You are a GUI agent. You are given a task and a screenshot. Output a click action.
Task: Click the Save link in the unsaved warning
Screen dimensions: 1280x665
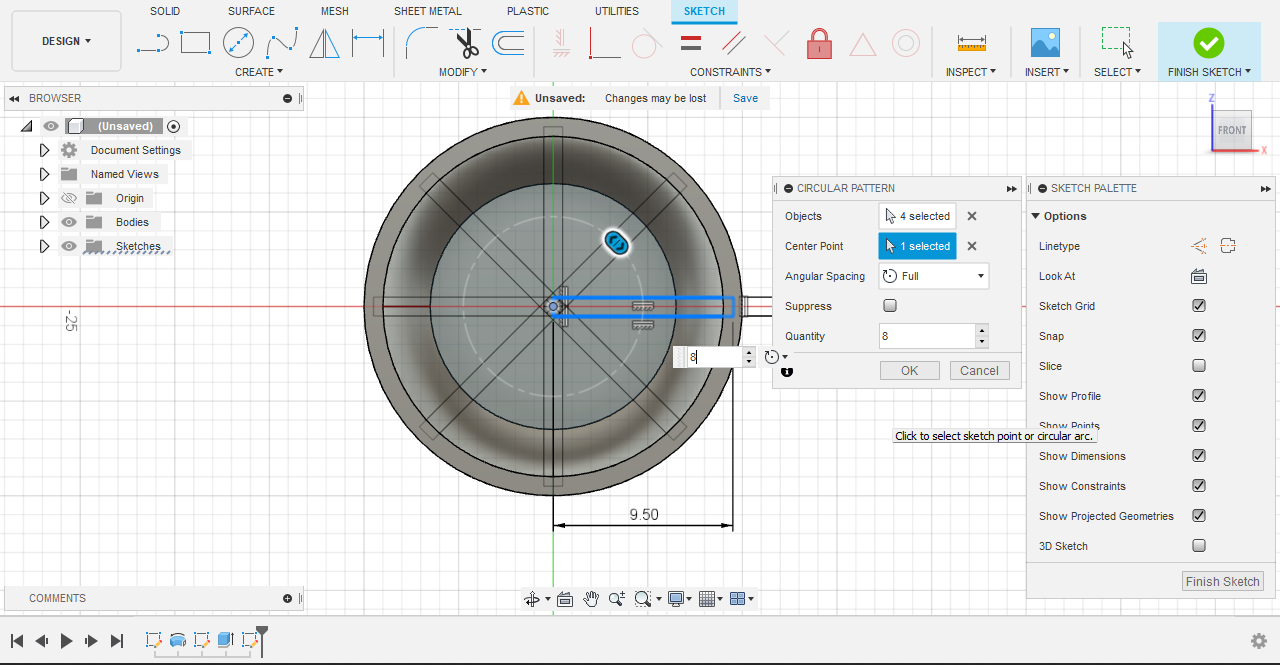click(745, 98)
